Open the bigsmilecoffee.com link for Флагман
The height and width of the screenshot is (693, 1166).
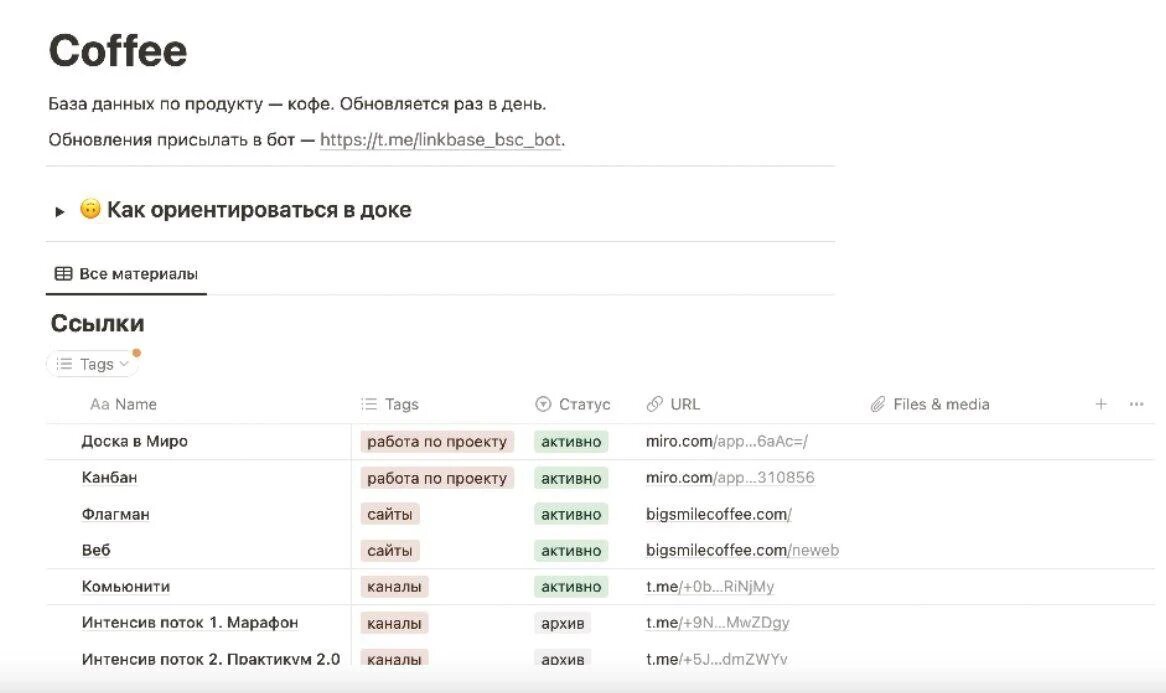click(716, 513)
